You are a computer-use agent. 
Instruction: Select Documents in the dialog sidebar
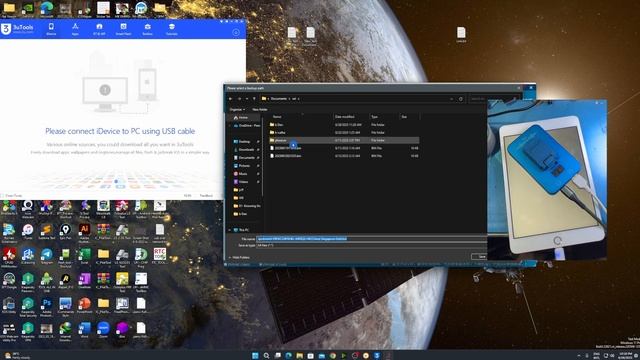click(247, 158)
